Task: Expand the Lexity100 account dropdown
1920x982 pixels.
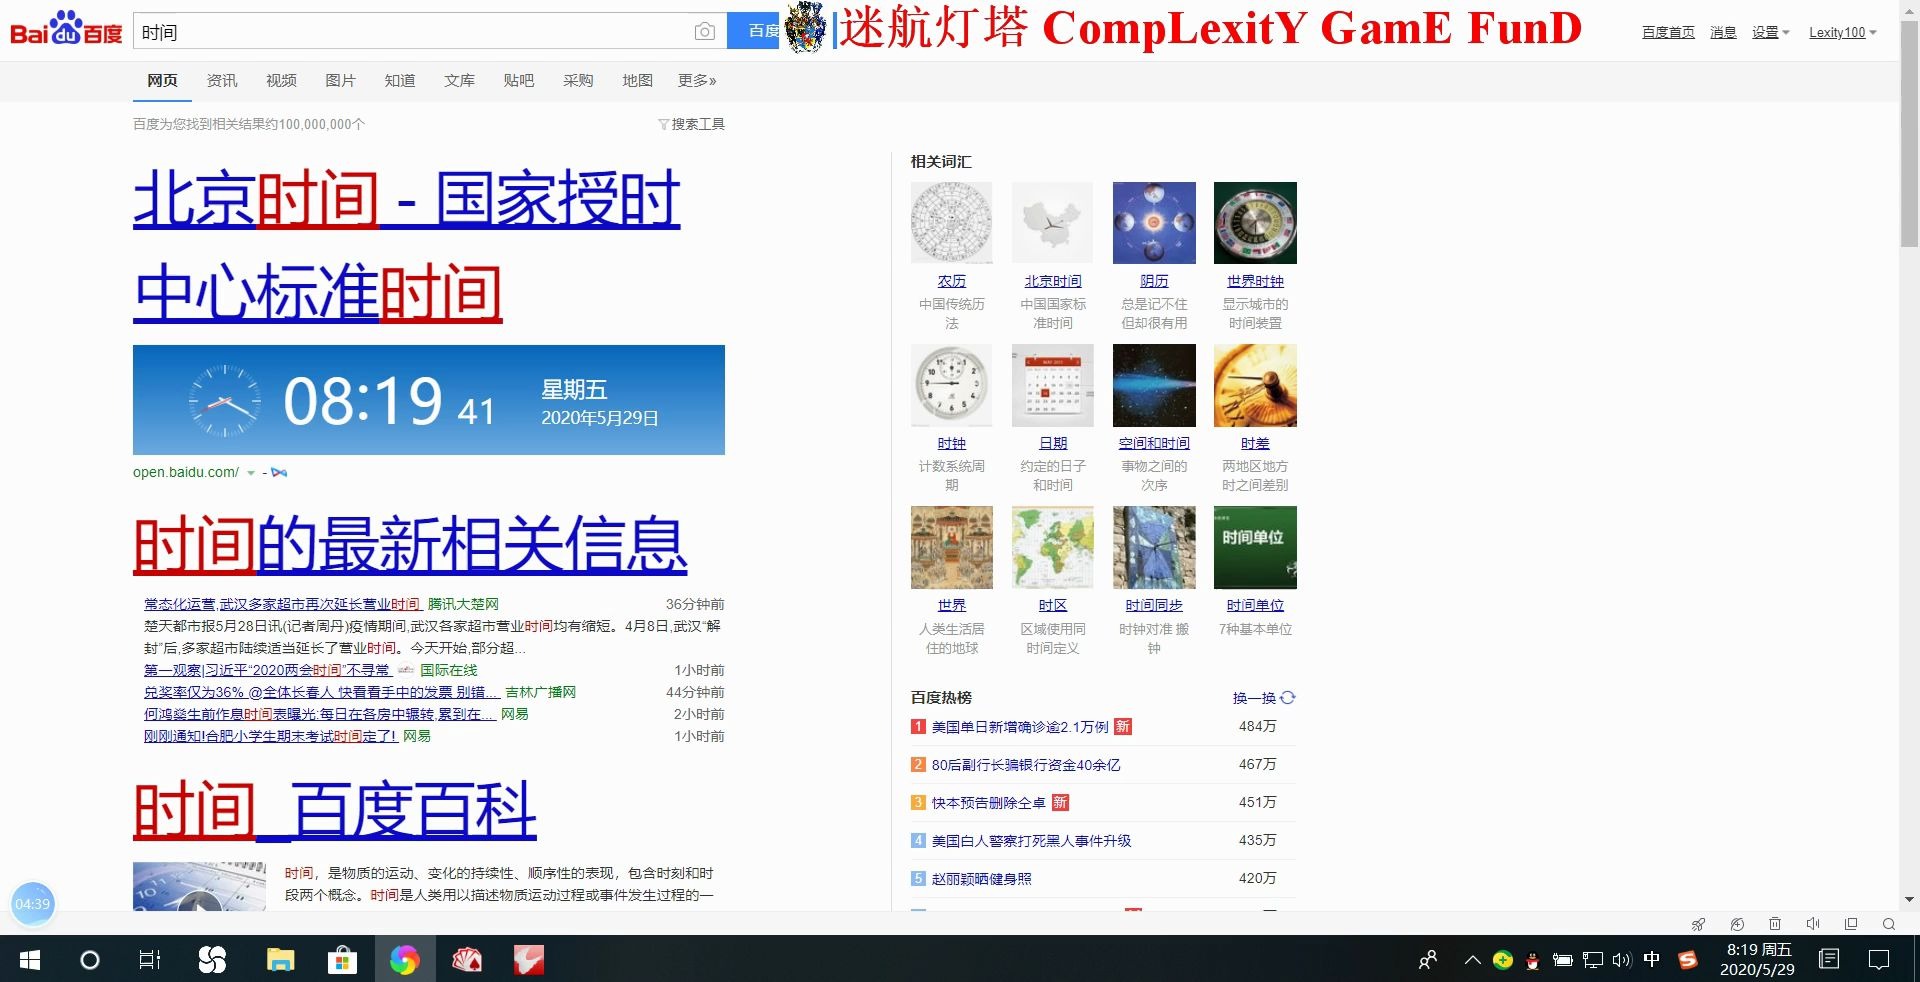Action: (x=1842, y=32)
